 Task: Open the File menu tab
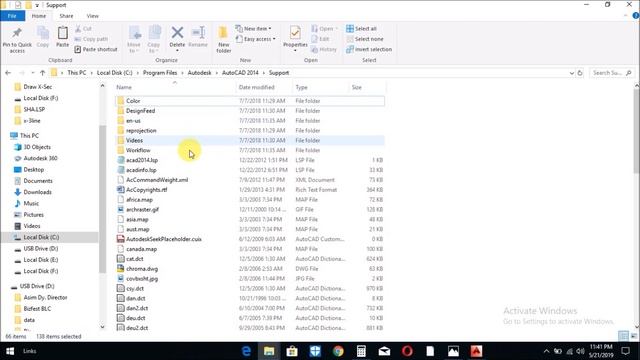12,16
